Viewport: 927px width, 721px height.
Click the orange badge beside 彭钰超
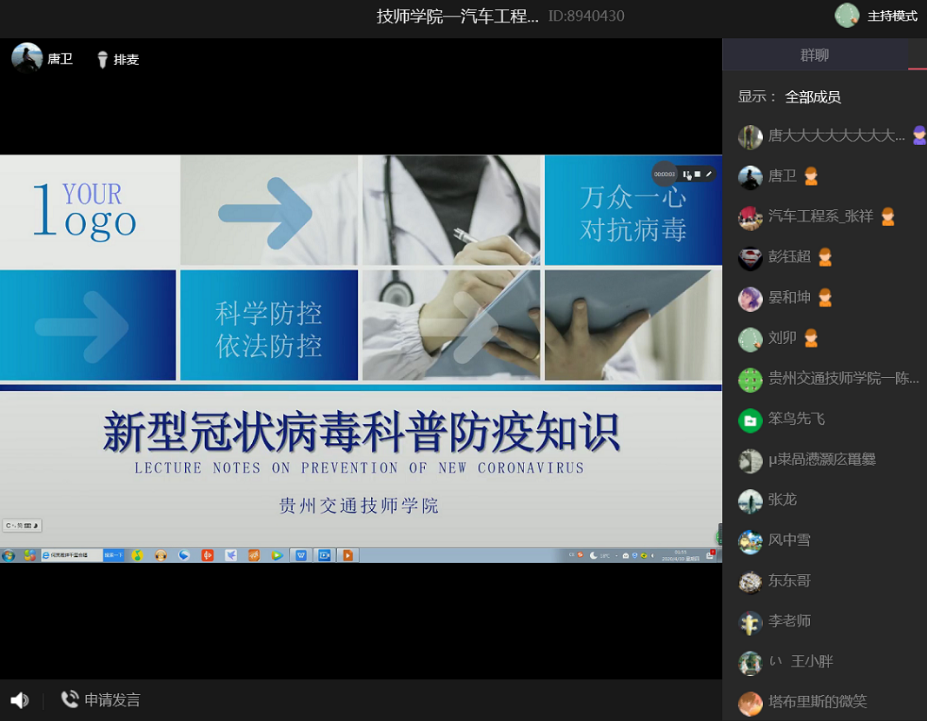click(825, 257)
